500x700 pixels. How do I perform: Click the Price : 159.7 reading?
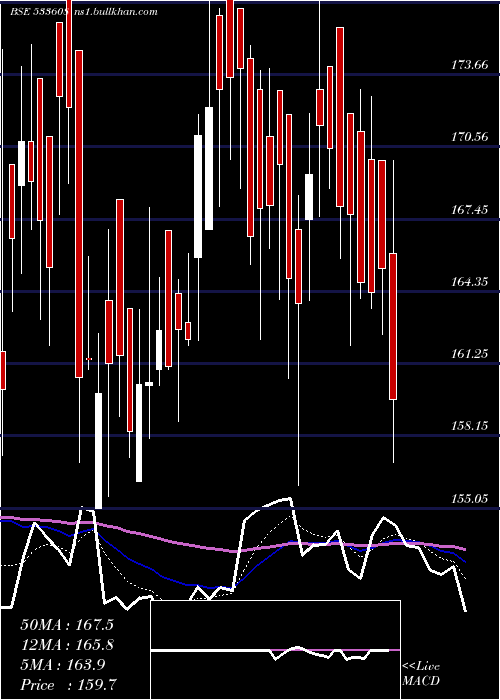click(x=69, y=685)
